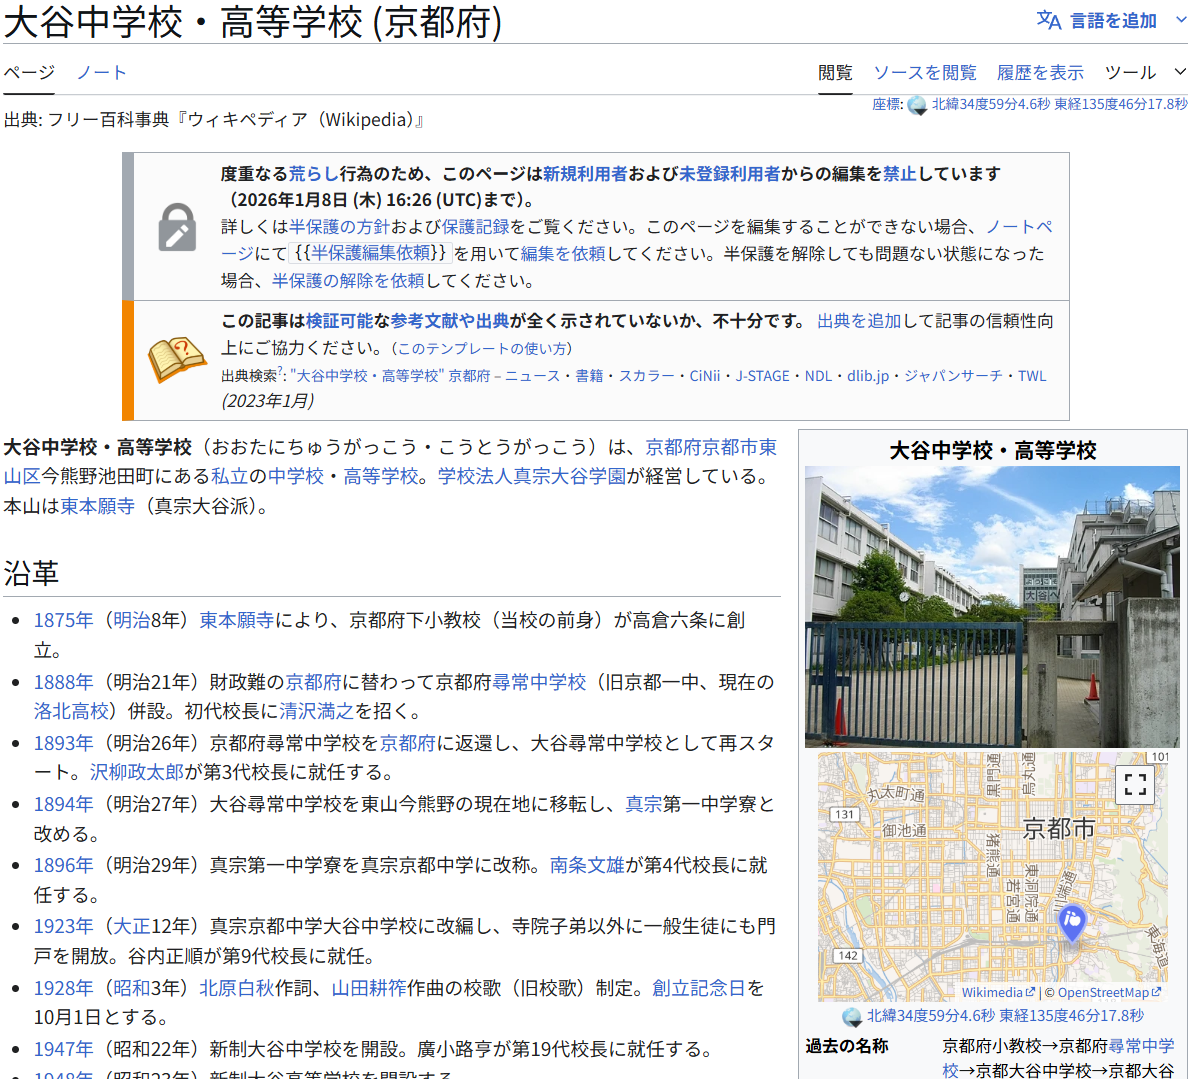Open the 山田耕筰 link
1189x1079 pixels.
click(x=369, y=988)
